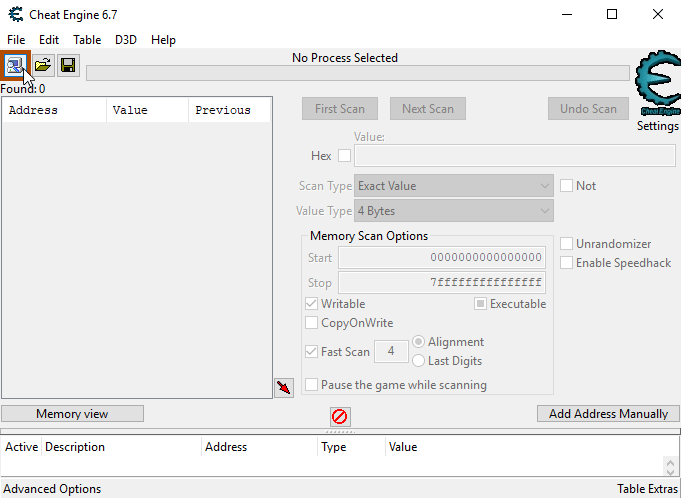The width and height of the screenshot is (681, 498).
Task: Click the 'Found: 0' label
Action: click(23, 89)
